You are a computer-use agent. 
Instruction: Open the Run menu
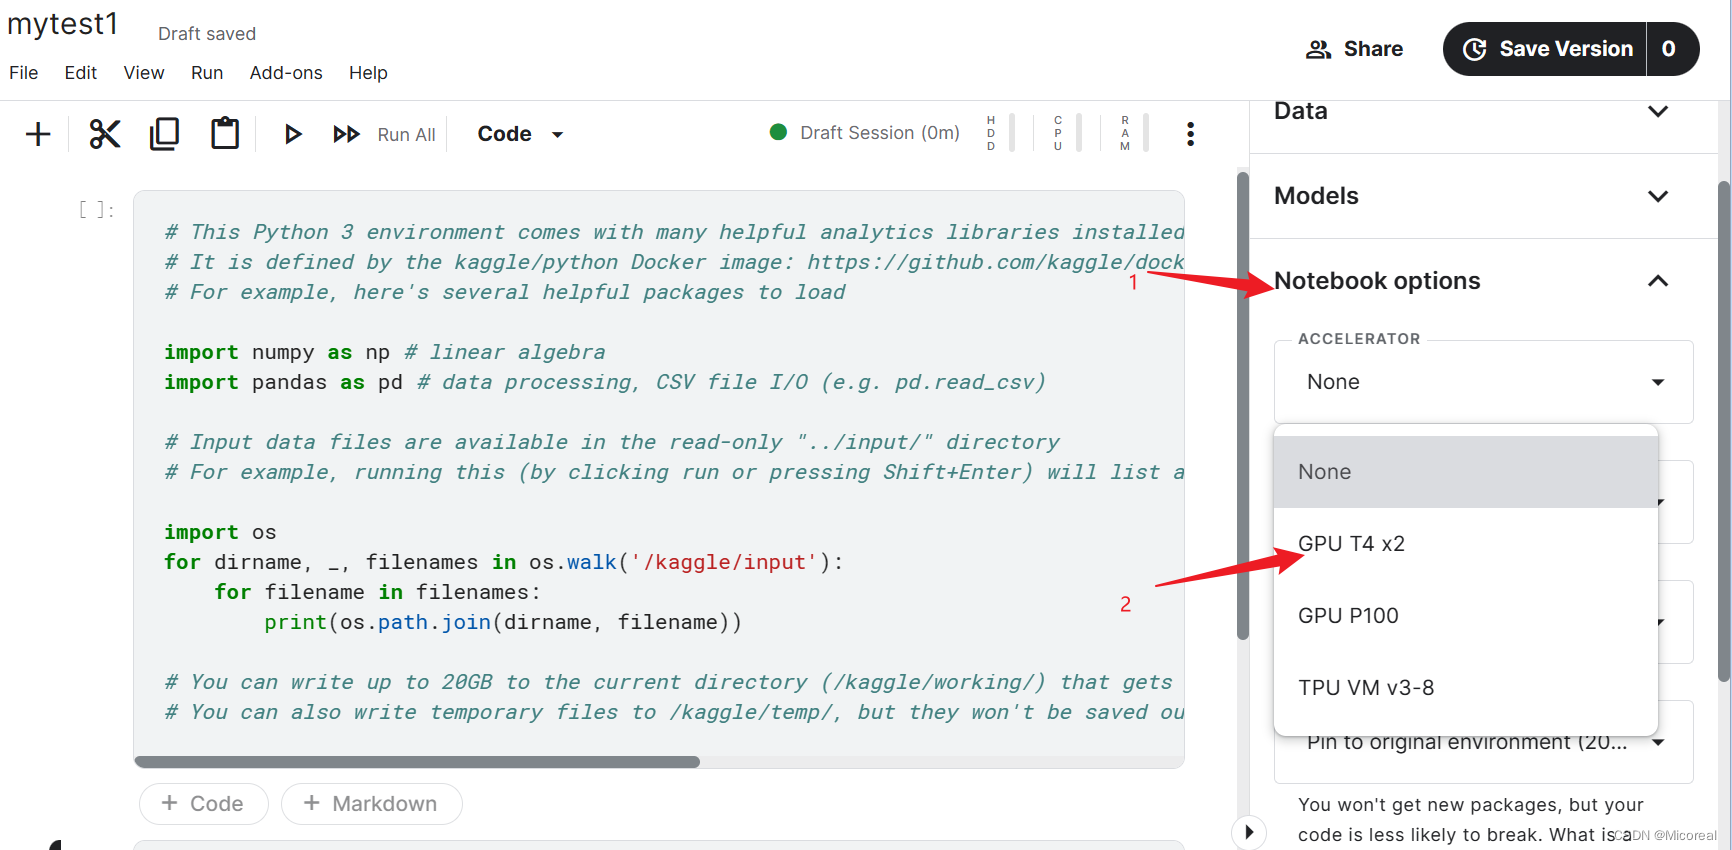(x=207, y=73)
